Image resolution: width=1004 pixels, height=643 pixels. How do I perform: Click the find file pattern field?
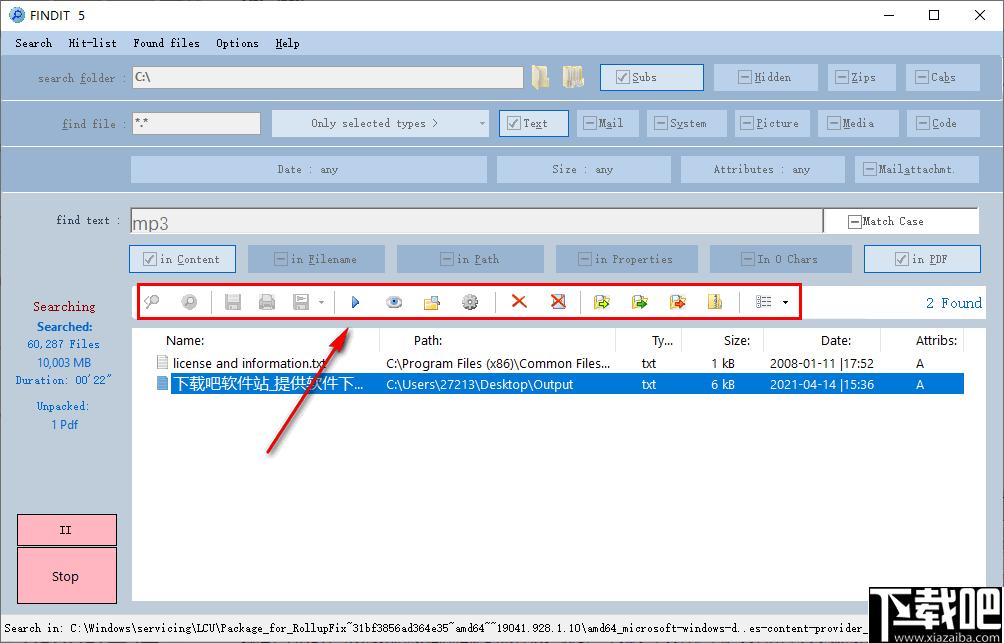click(x=197, y=124)
